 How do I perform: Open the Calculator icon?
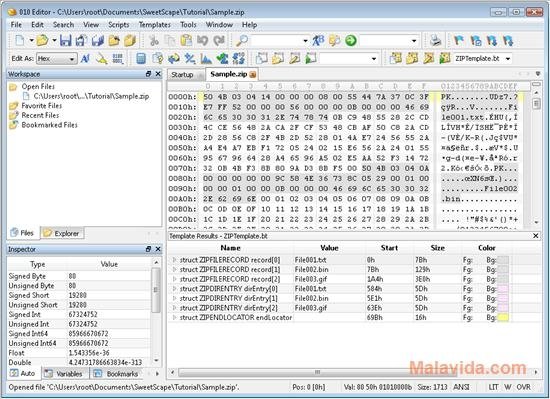pyautogui.click(x=141, y=59)
